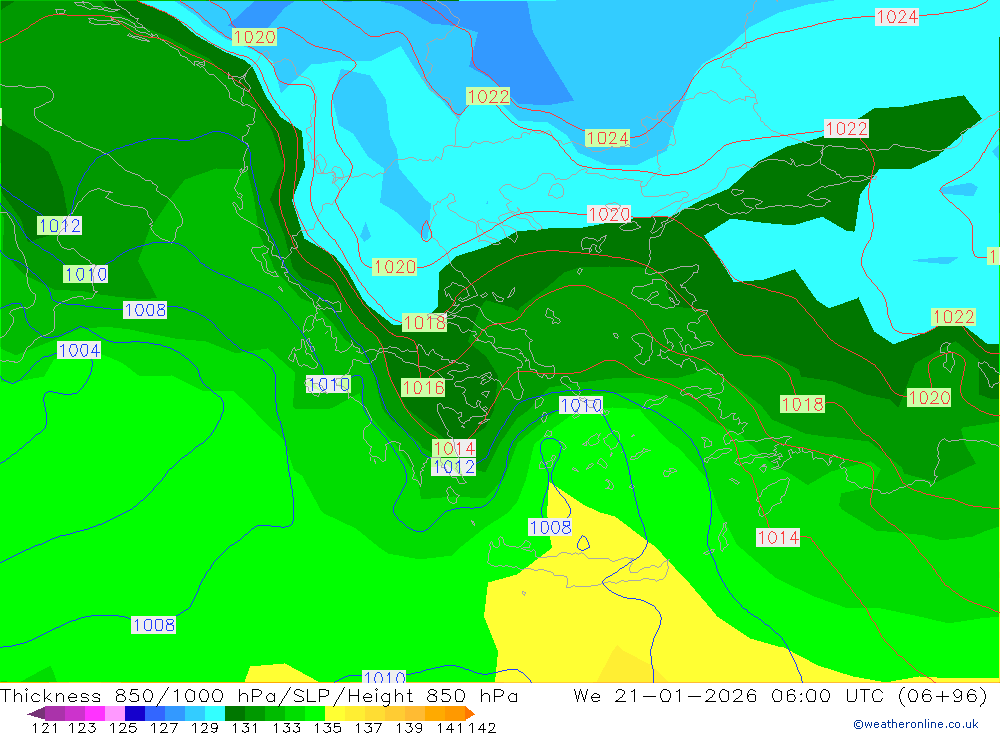Open the weatheronline.co.uk credit link
1000x733 pixels.
(916, 724)
